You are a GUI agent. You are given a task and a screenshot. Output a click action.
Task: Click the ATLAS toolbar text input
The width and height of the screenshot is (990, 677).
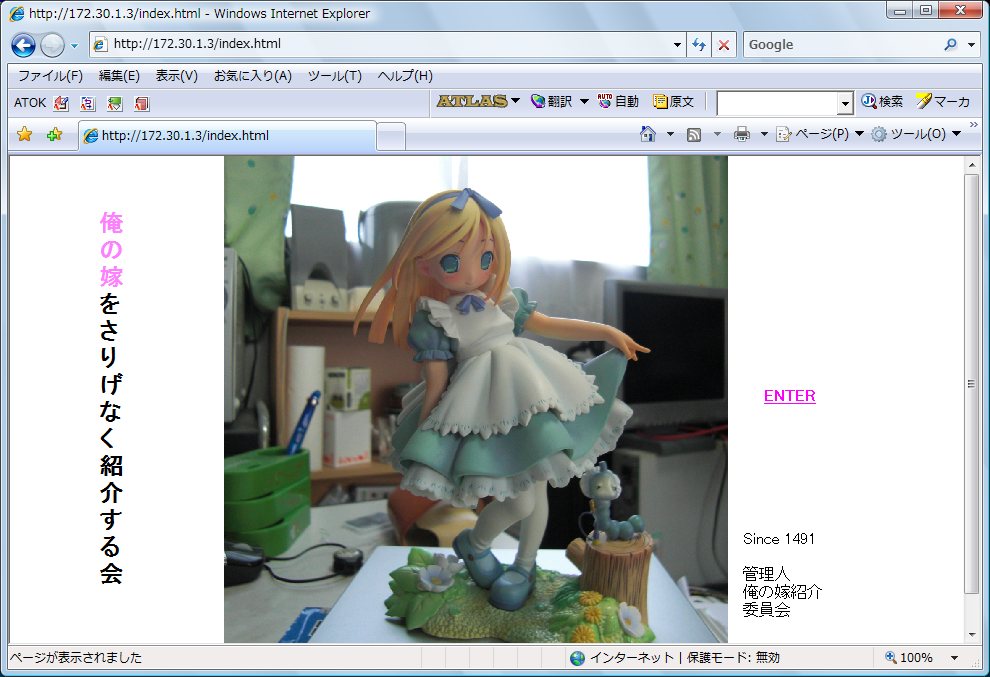coord(777,103)
